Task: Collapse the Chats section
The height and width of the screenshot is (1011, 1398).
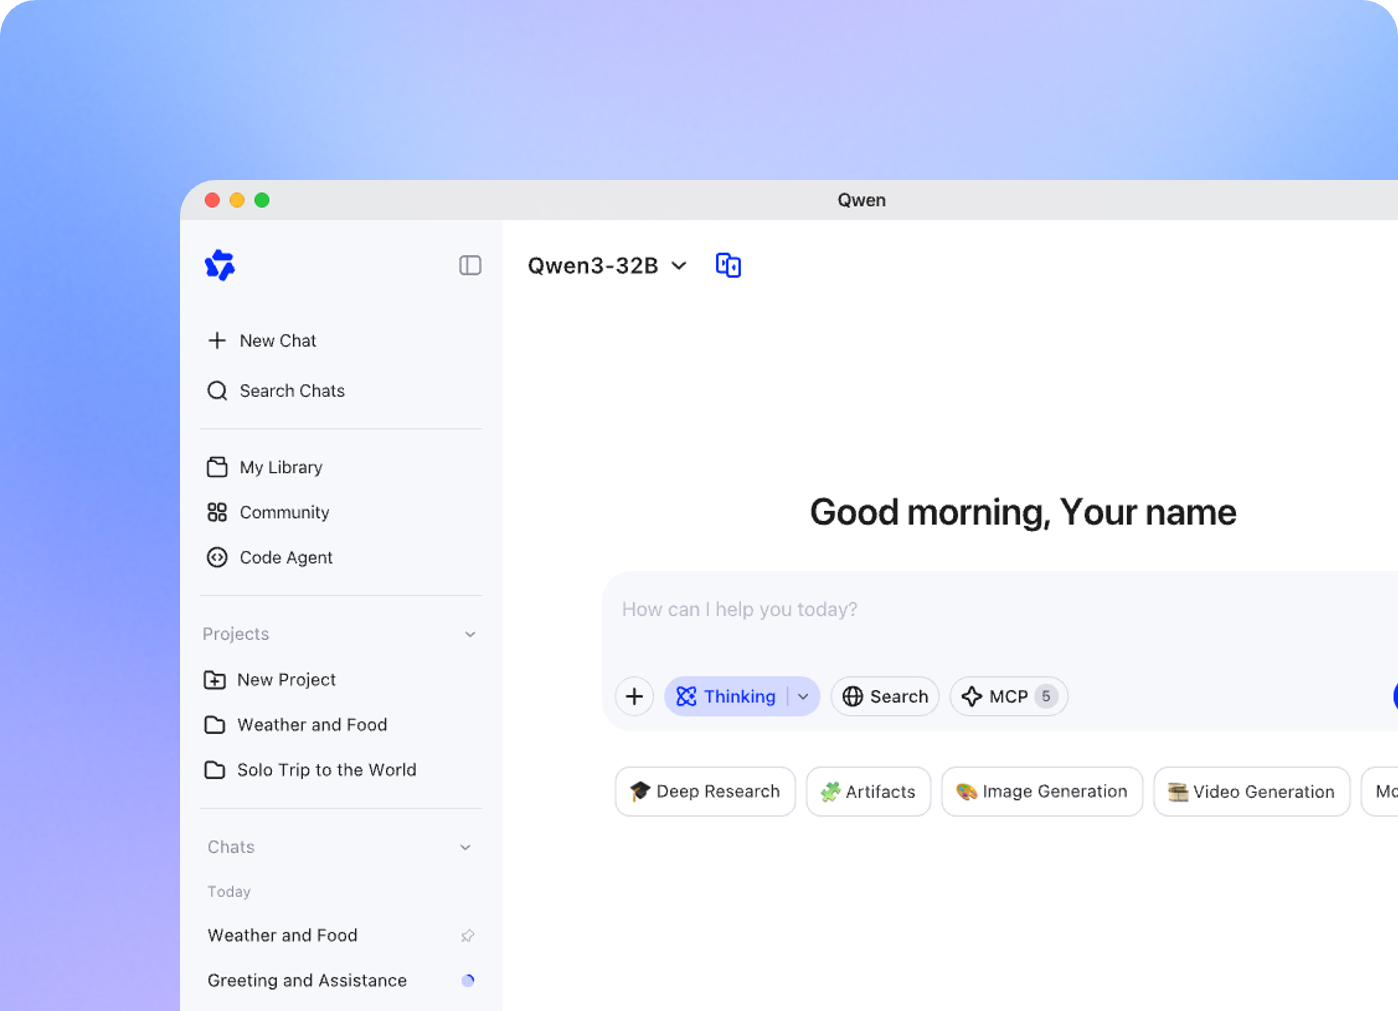Action: pos(465,847)
